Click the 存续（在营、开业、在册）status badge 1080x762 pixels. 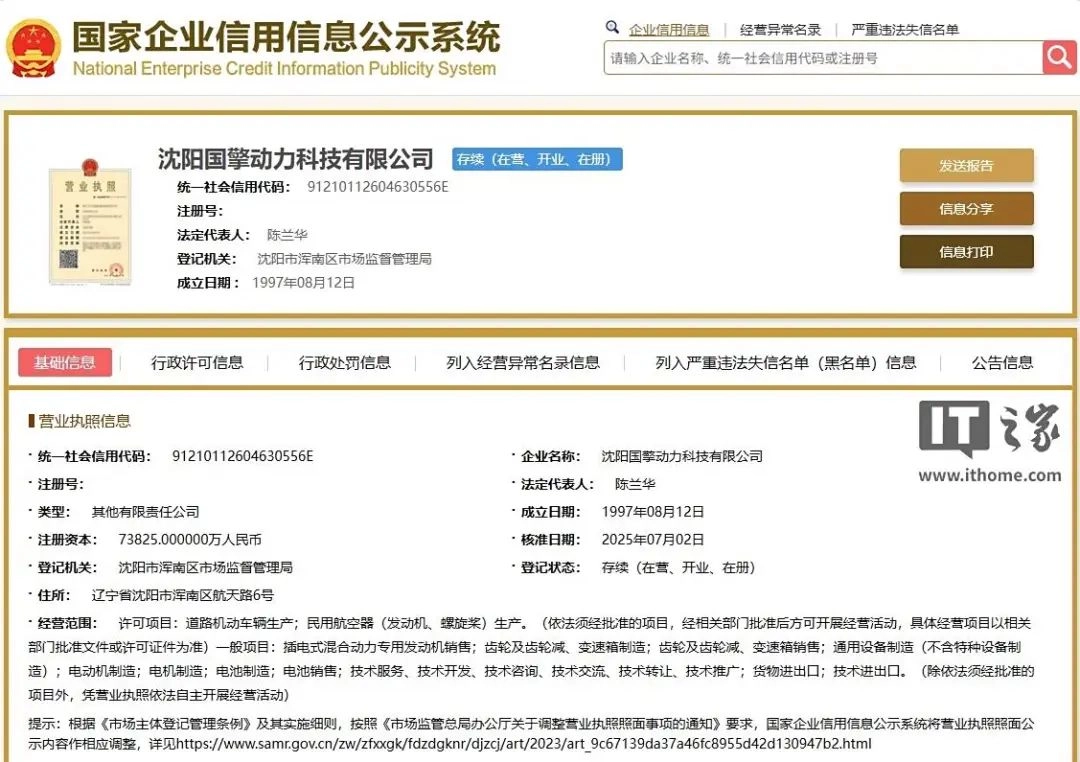tap(537, 159)
